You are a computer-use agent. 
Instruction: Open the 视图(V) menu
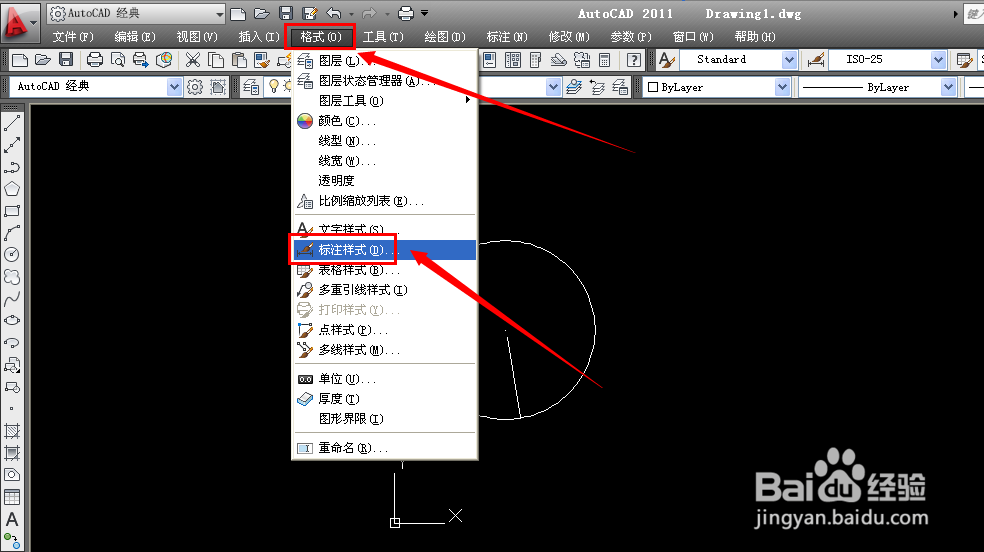197,37
